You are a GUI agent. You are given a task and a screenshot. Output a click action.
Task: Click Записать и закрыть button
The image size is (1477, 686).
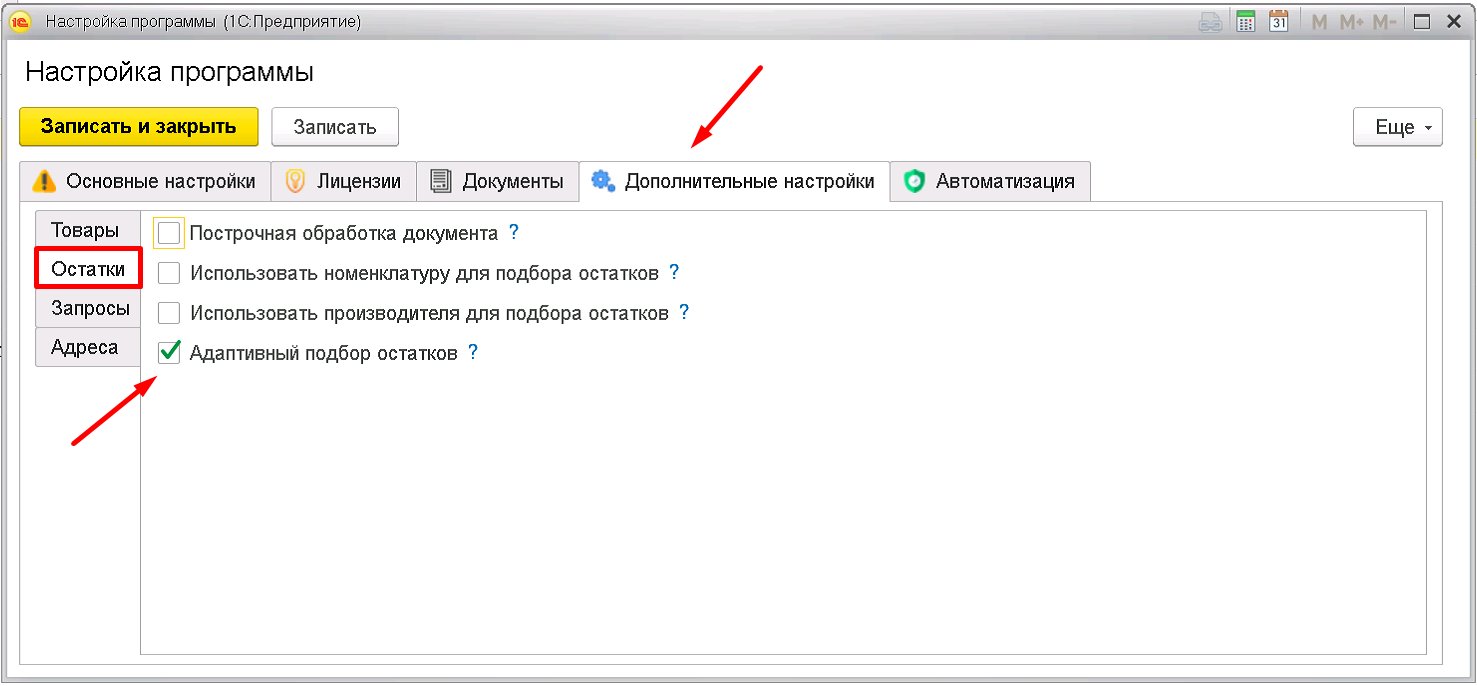pos(138,127)
